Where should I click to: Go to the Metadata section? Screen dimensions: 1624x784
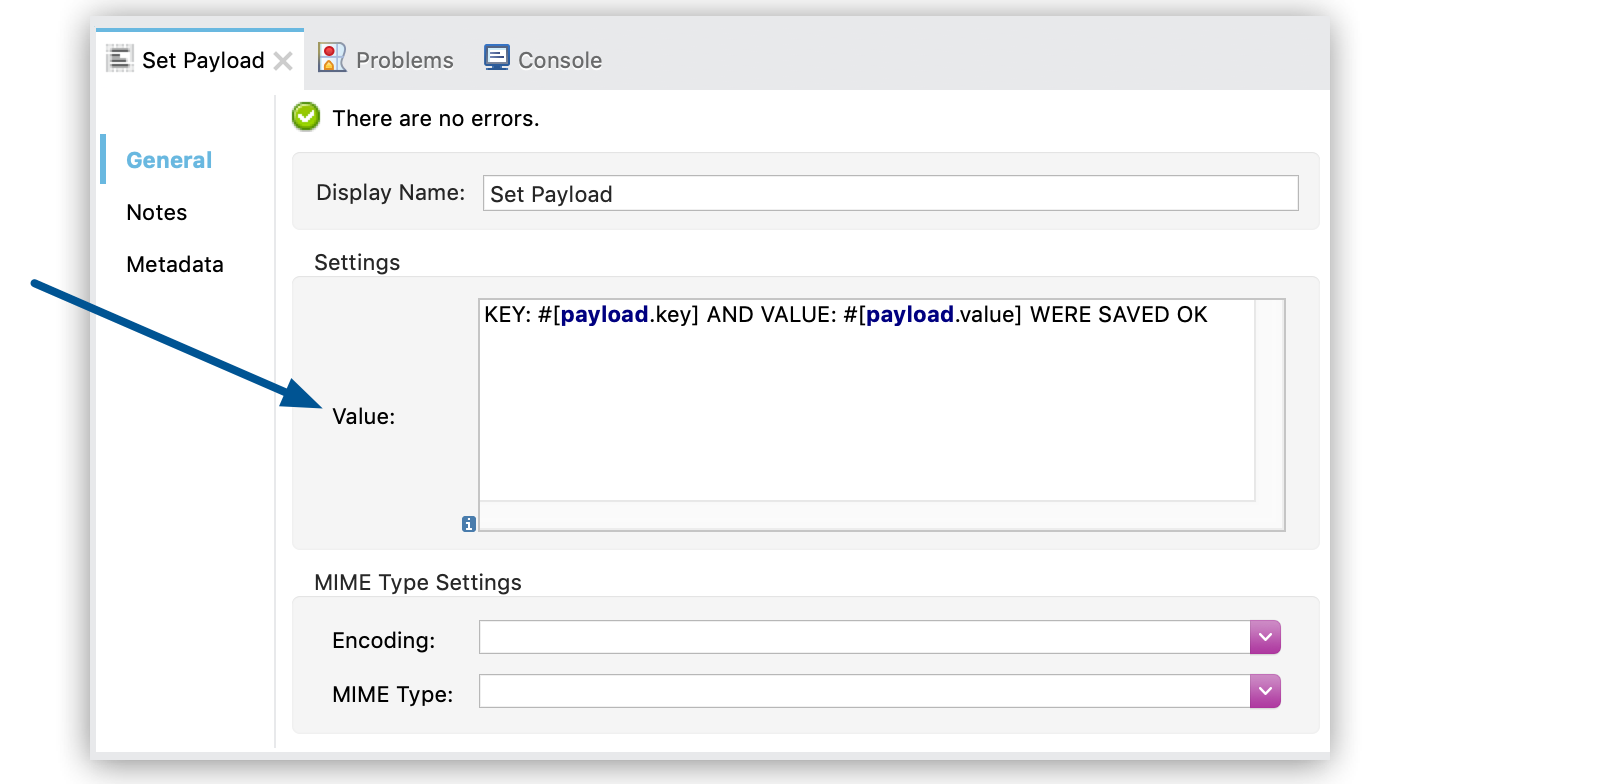(x=175, y=264)
